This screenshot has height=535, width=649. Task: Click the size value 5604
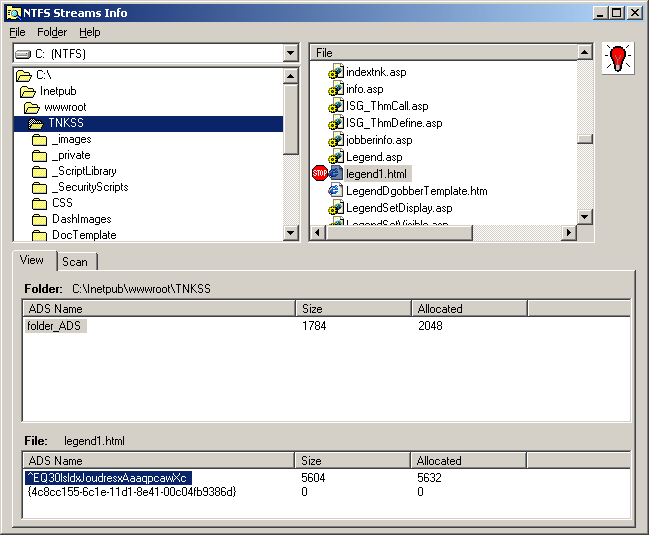(313, 478)
